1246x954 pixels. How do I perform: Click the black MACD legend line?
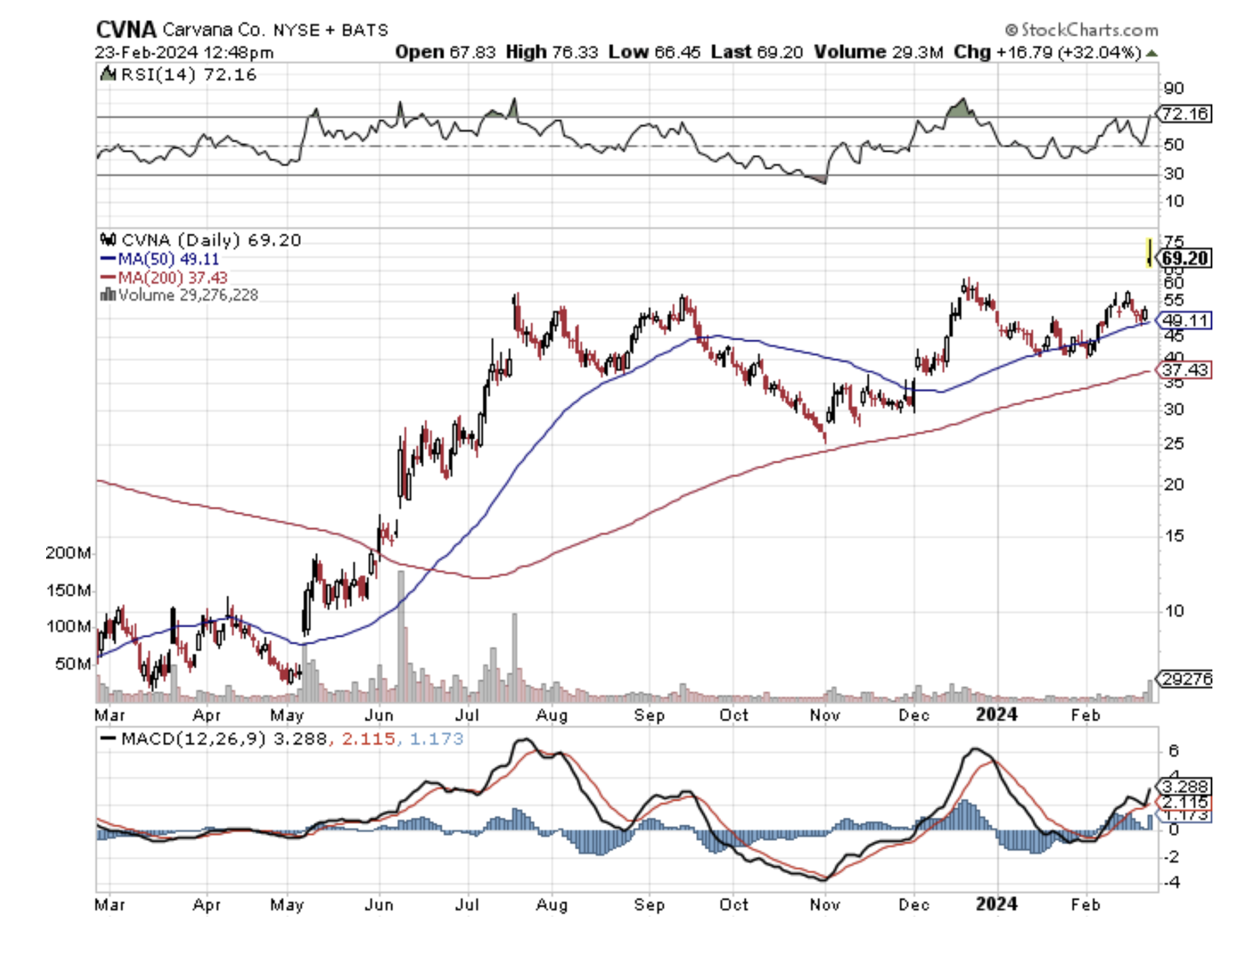108,739
